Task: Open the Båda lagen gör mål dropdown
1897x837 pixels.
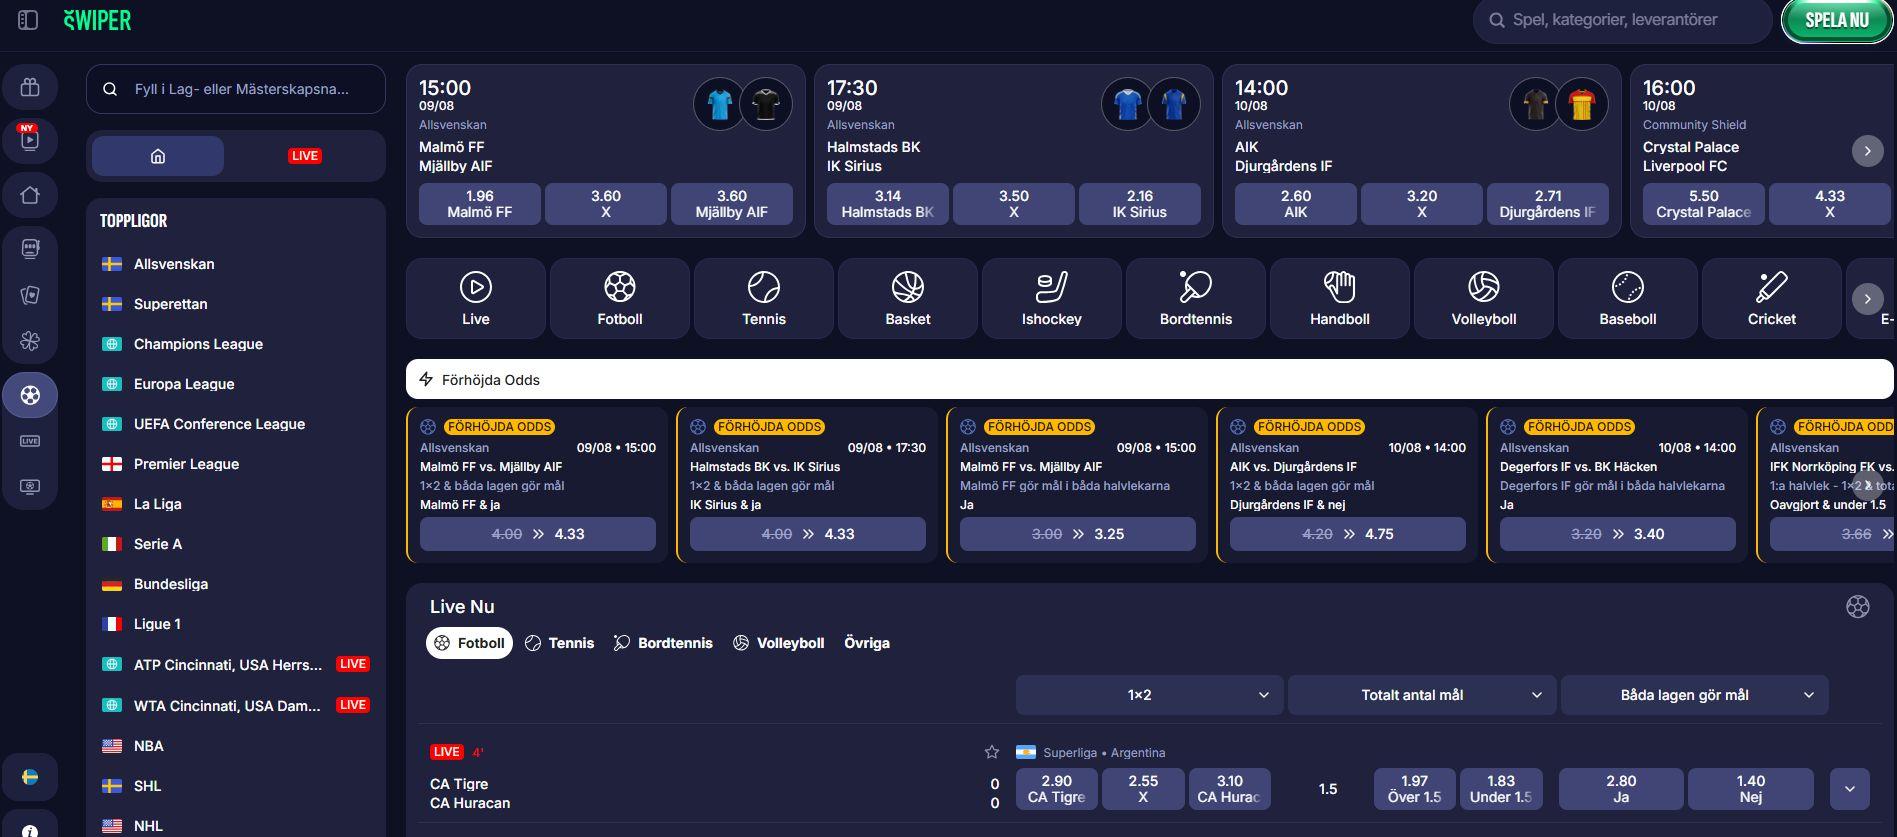Action: coord(1695,695)
